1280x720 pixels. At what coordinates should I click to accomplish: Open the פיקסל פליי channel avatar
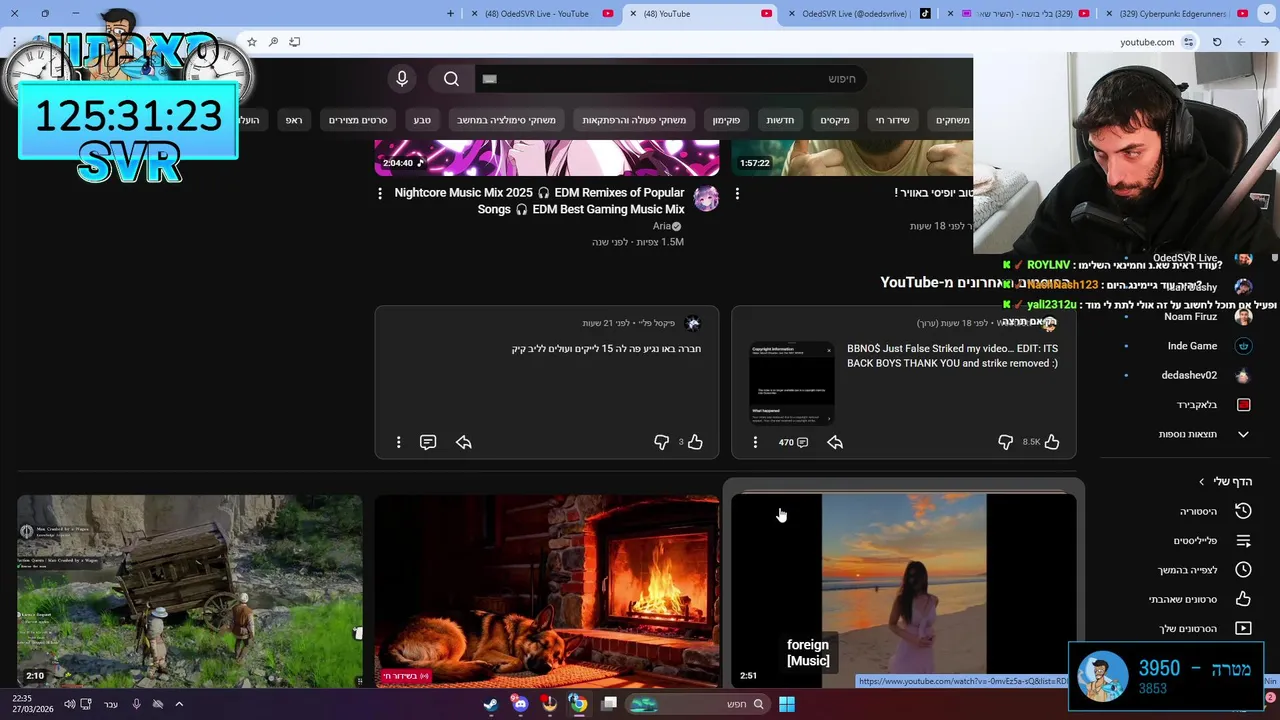coord(692,323)
